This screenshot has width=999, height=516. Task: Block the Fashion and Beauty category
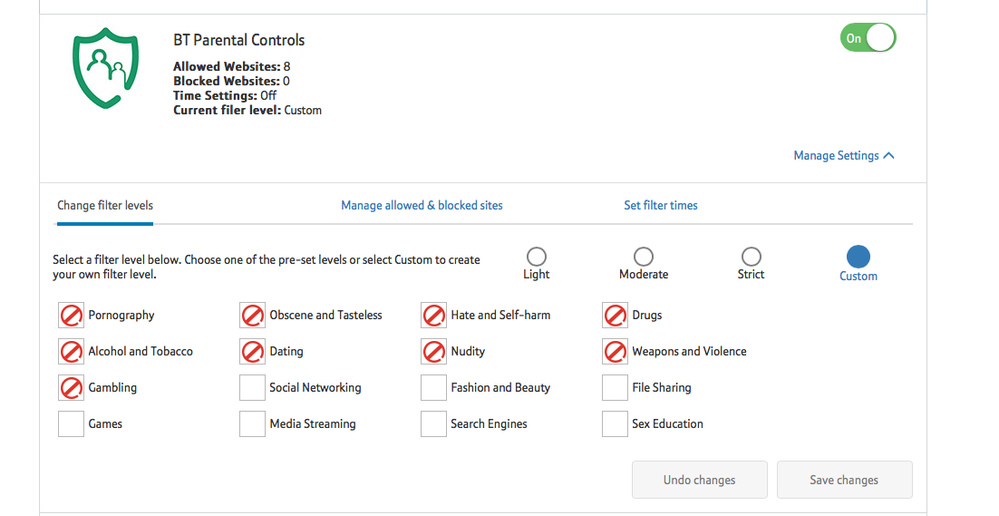click(x=434, y=387)
